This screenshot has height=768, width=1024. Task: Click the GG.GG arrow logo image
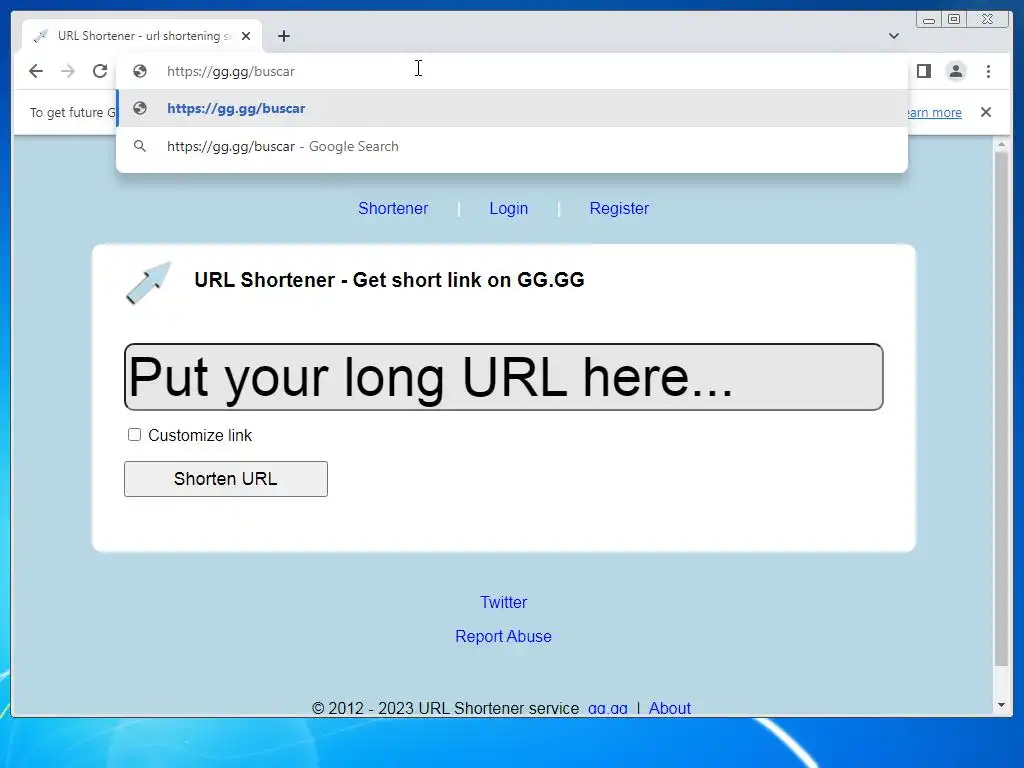149,283
